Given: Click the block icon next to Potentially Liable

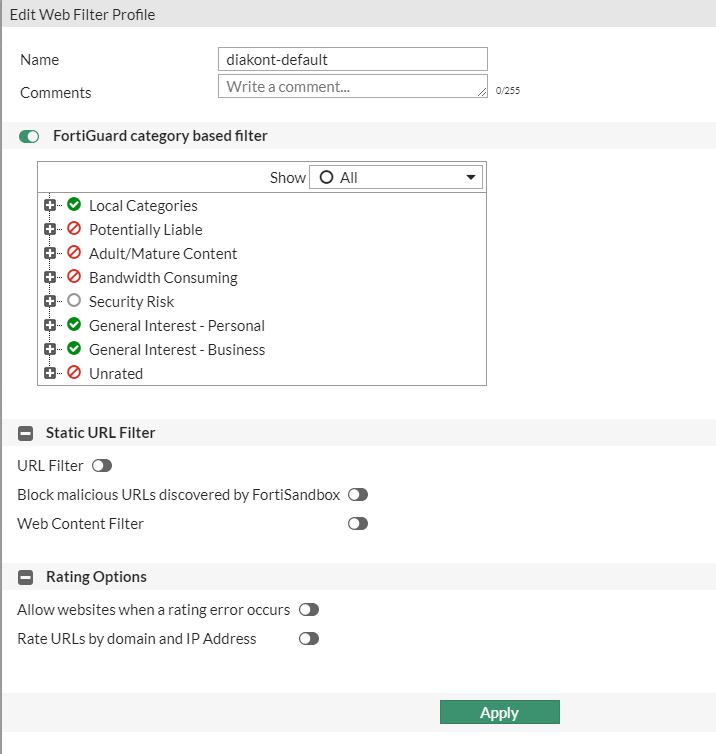Looking at the screenshot, I should (x=74, y=229).
